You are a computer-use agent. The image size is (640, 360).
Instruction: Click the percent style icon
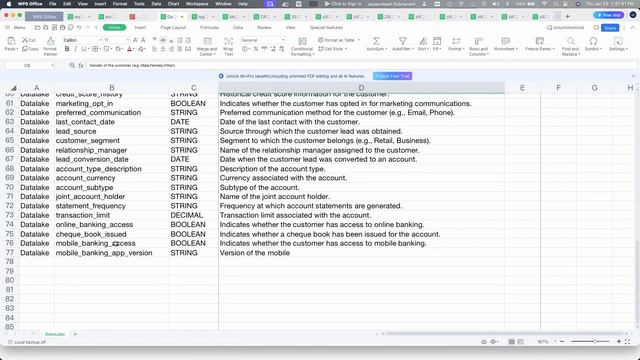pos(256,49)
